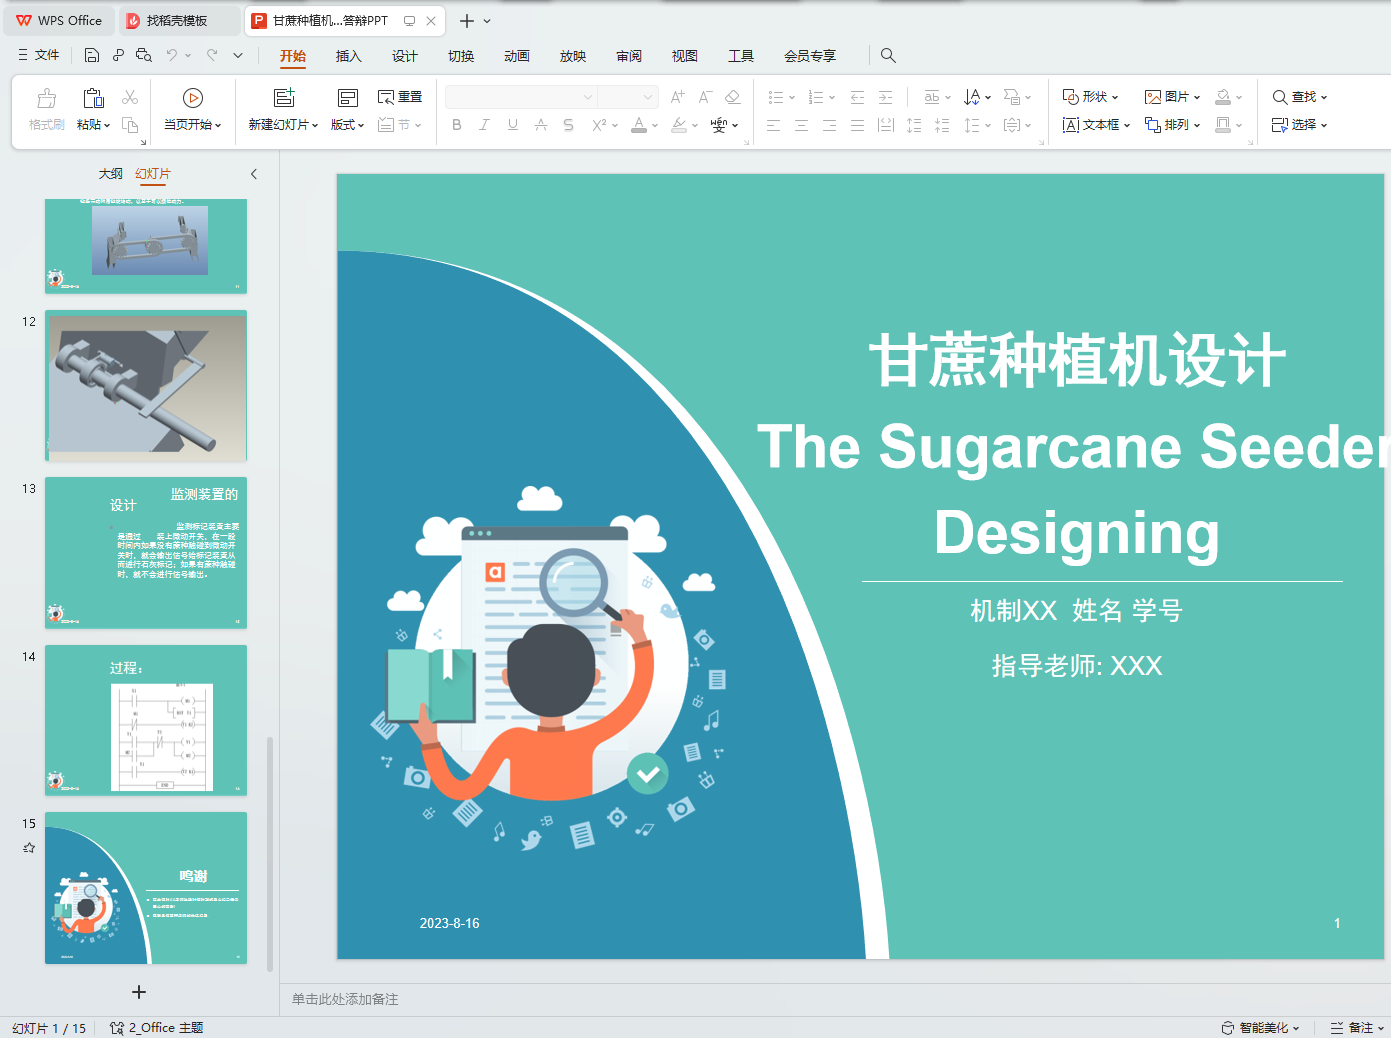Select slide 14 thumbnail with circuit diagram
The height and width of the screenshot is (1038, 1391).
[146, 720]
